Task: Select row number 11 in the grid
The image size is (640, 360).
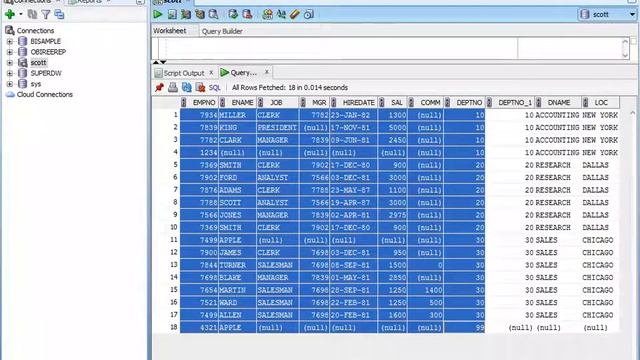Action: pos(173,240)
